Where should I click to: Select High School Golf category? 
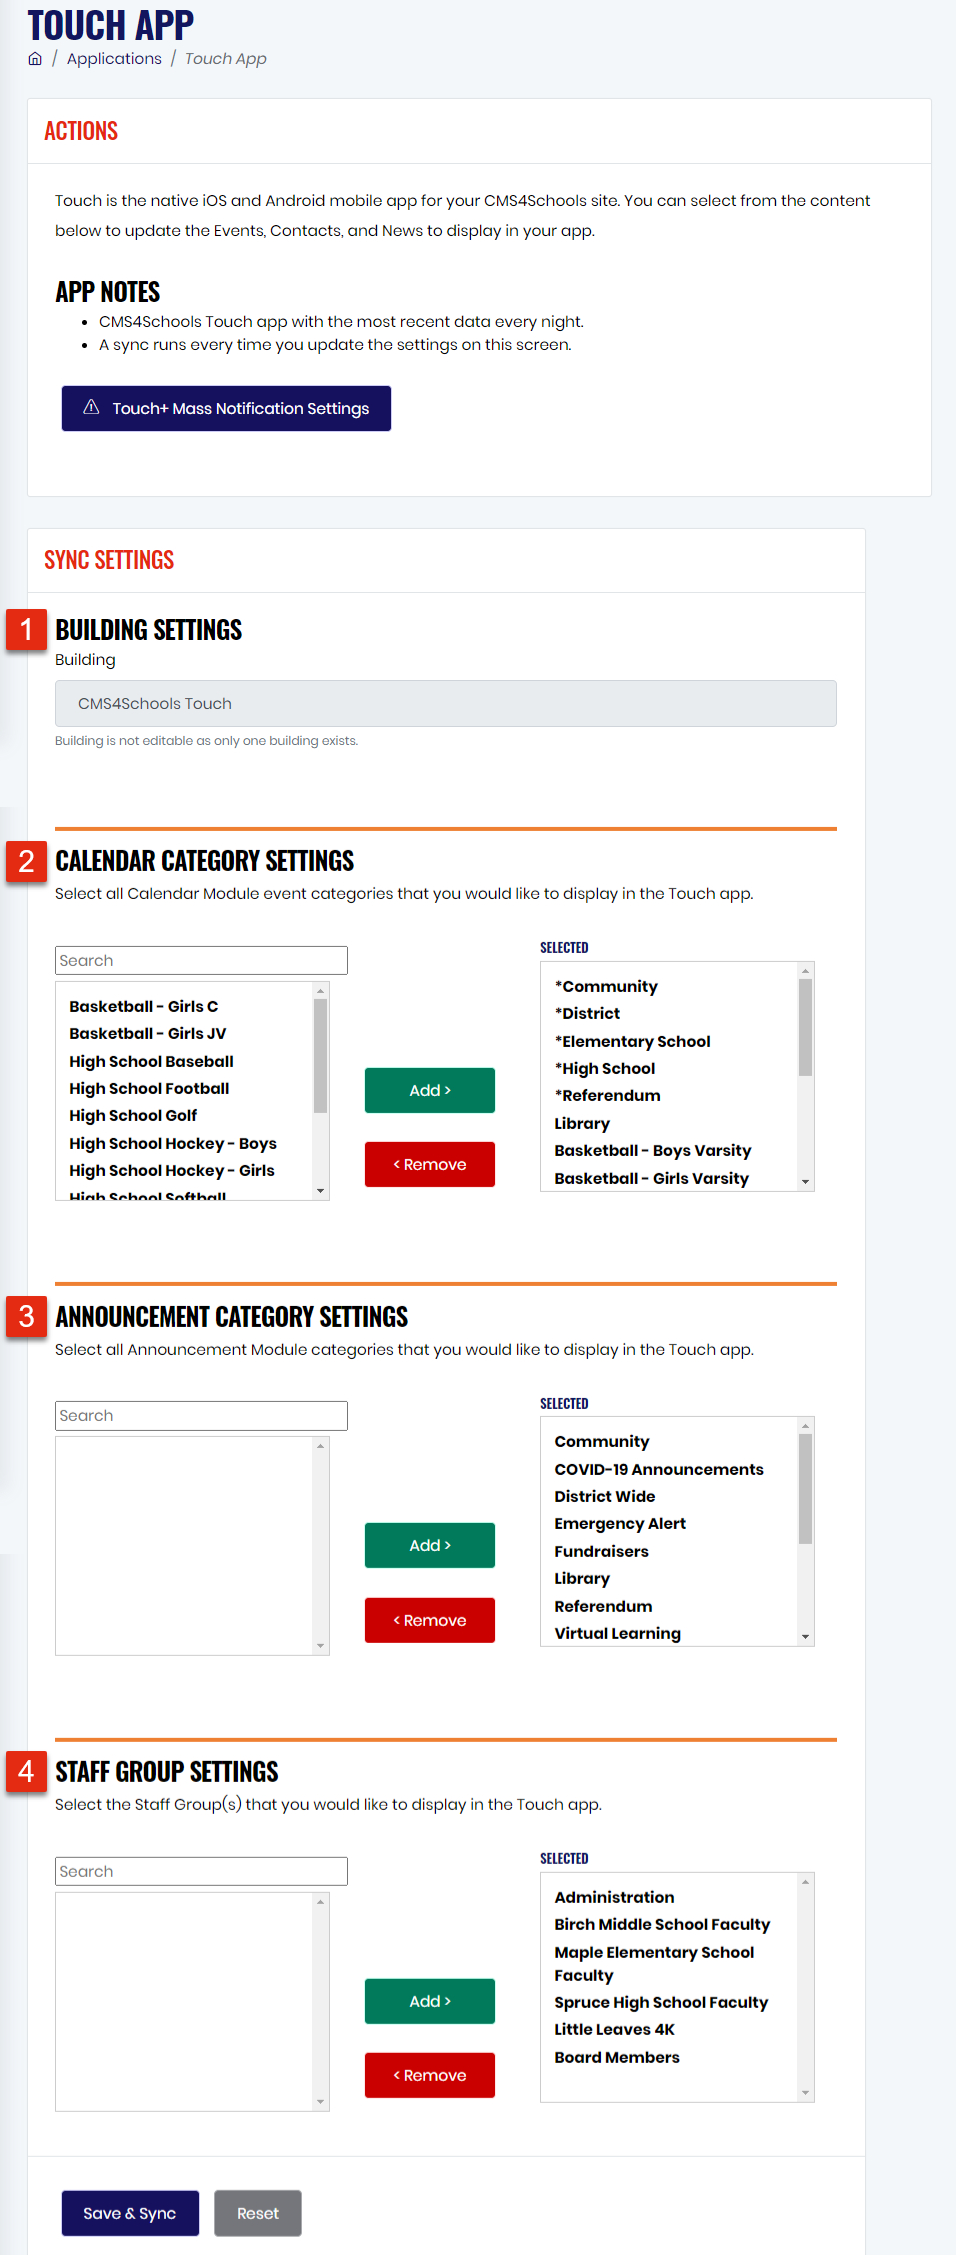133,1115
